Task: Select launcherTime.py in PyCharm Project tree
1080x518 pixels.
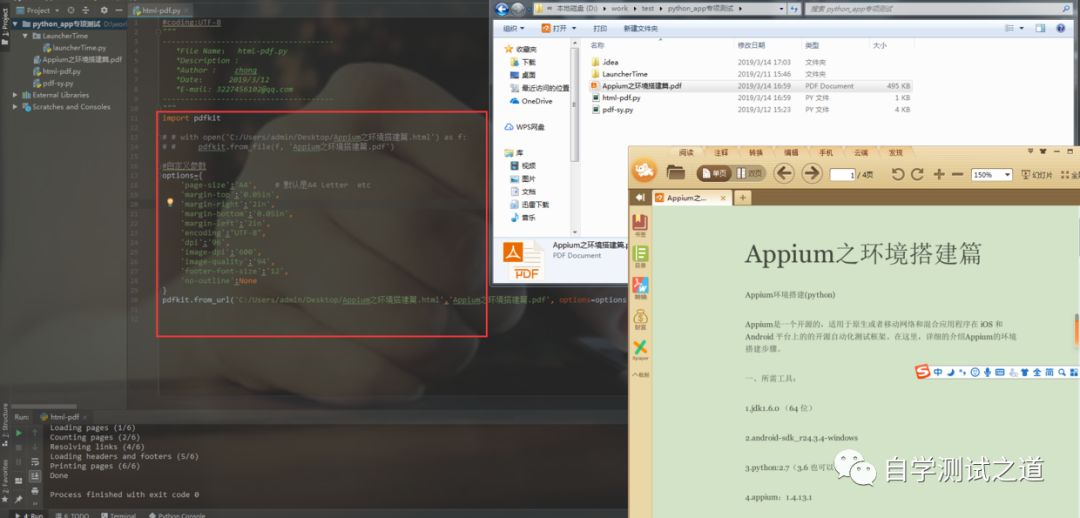Action: [x=79, y=48]
